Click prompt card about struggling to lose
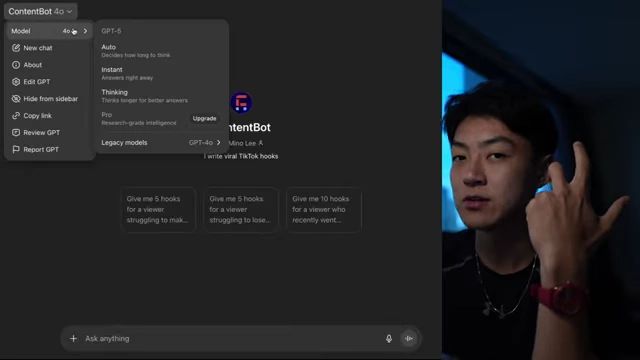Viewport: 640px width, 360px height. pyautogui.click(x=241, y=209)
